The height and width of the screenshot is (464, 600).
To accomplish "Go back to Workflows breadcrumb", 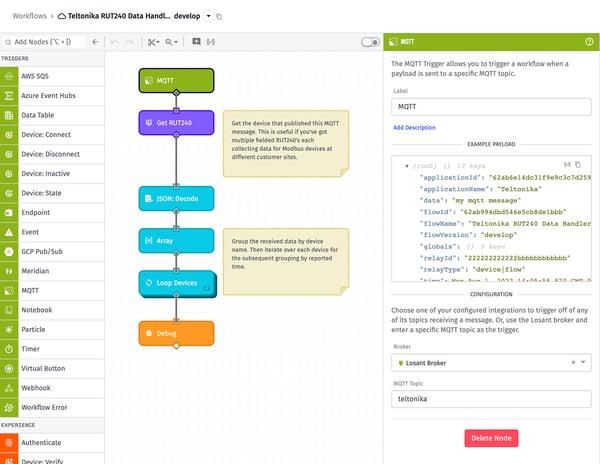I will pos(29,16).
